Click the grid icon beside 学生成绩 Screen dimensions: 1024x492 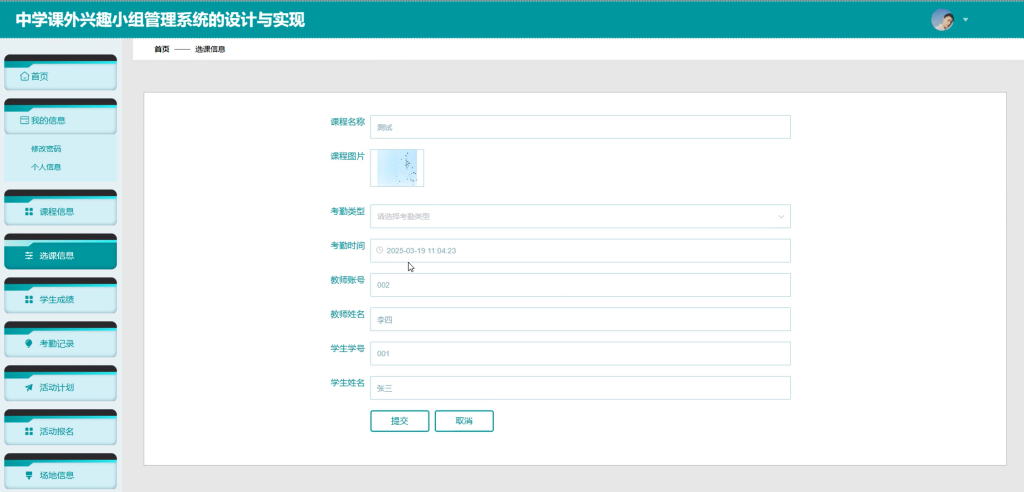(29, 299)
